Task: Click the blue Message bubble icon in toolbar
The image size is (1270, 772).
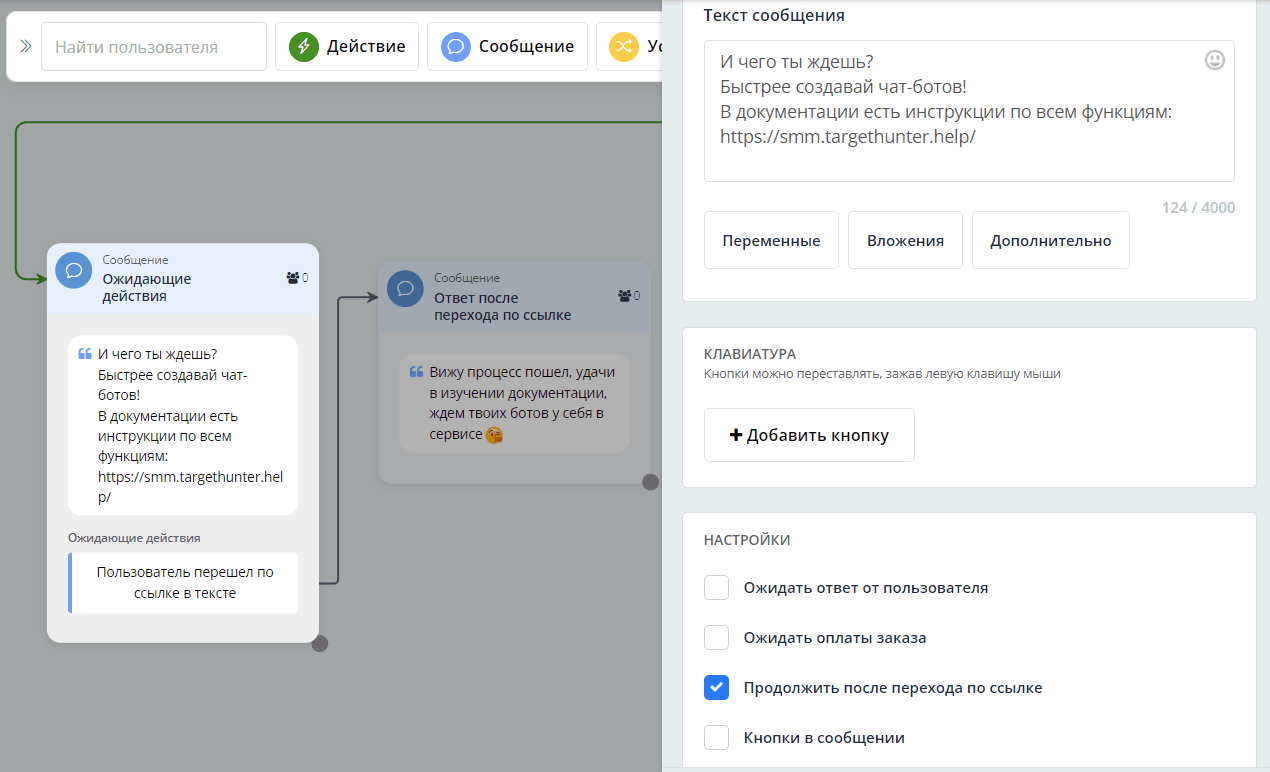Action: click(x=456, y=47)
